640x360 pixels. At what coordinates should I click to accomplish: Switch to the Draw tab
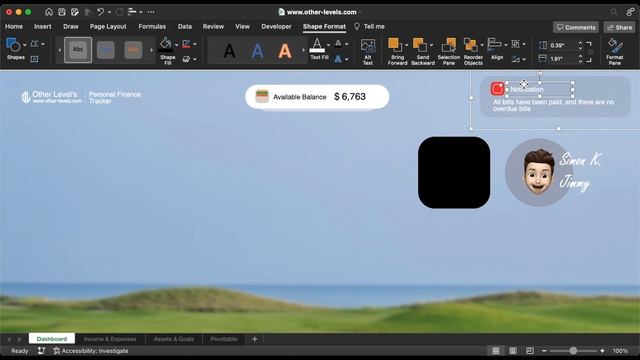(71, 27)
